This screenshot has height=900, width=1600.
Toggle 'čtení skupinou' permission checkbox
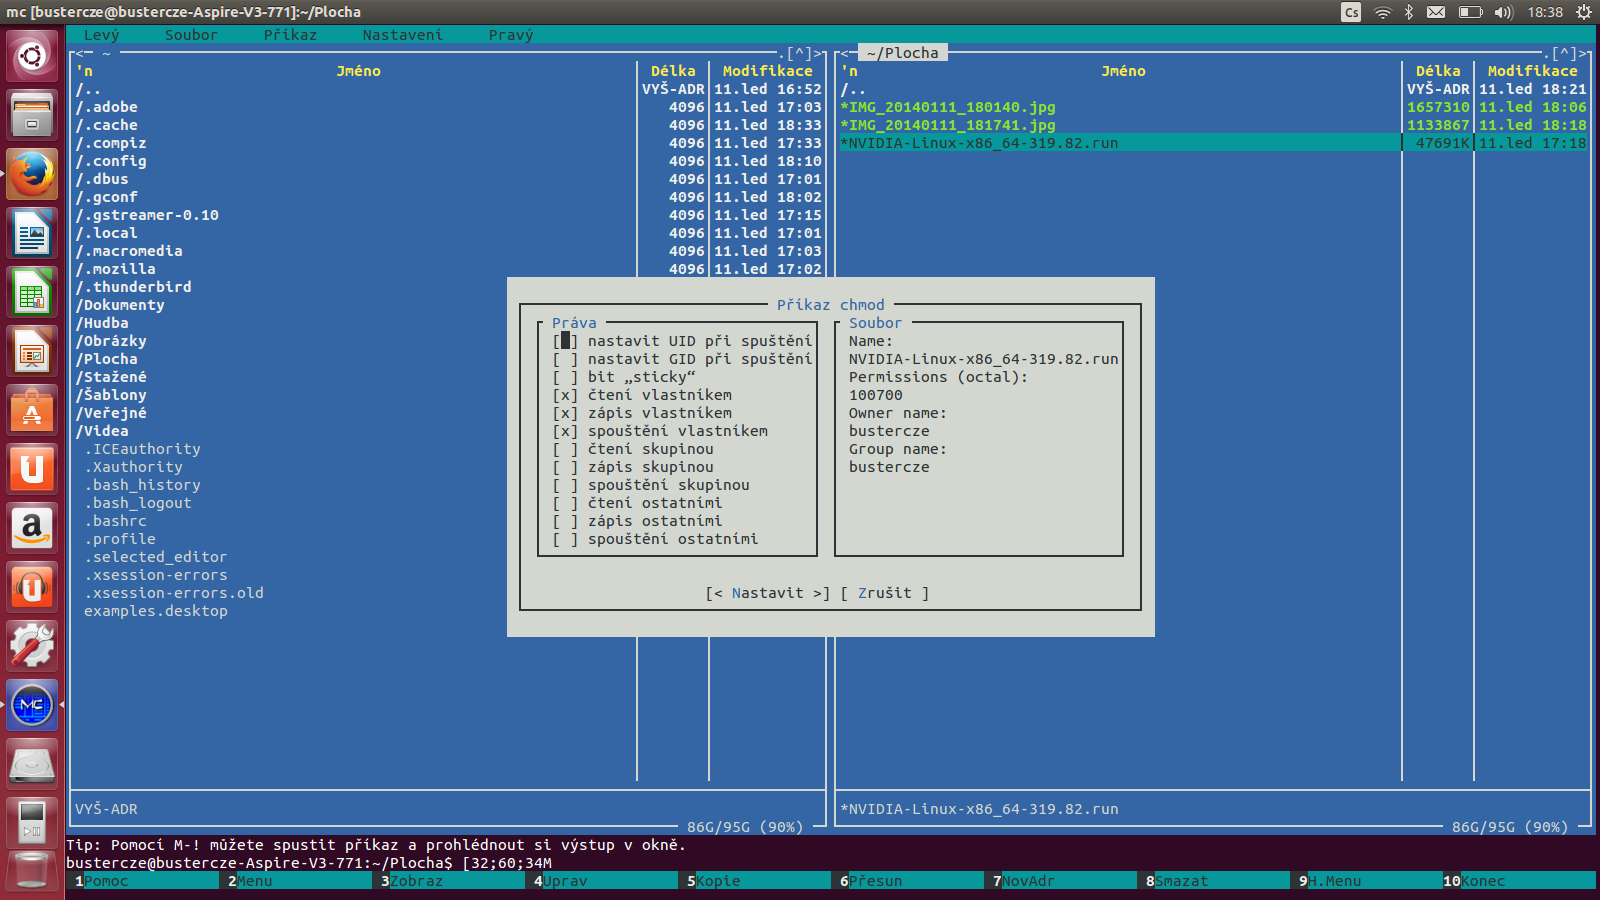565,449
